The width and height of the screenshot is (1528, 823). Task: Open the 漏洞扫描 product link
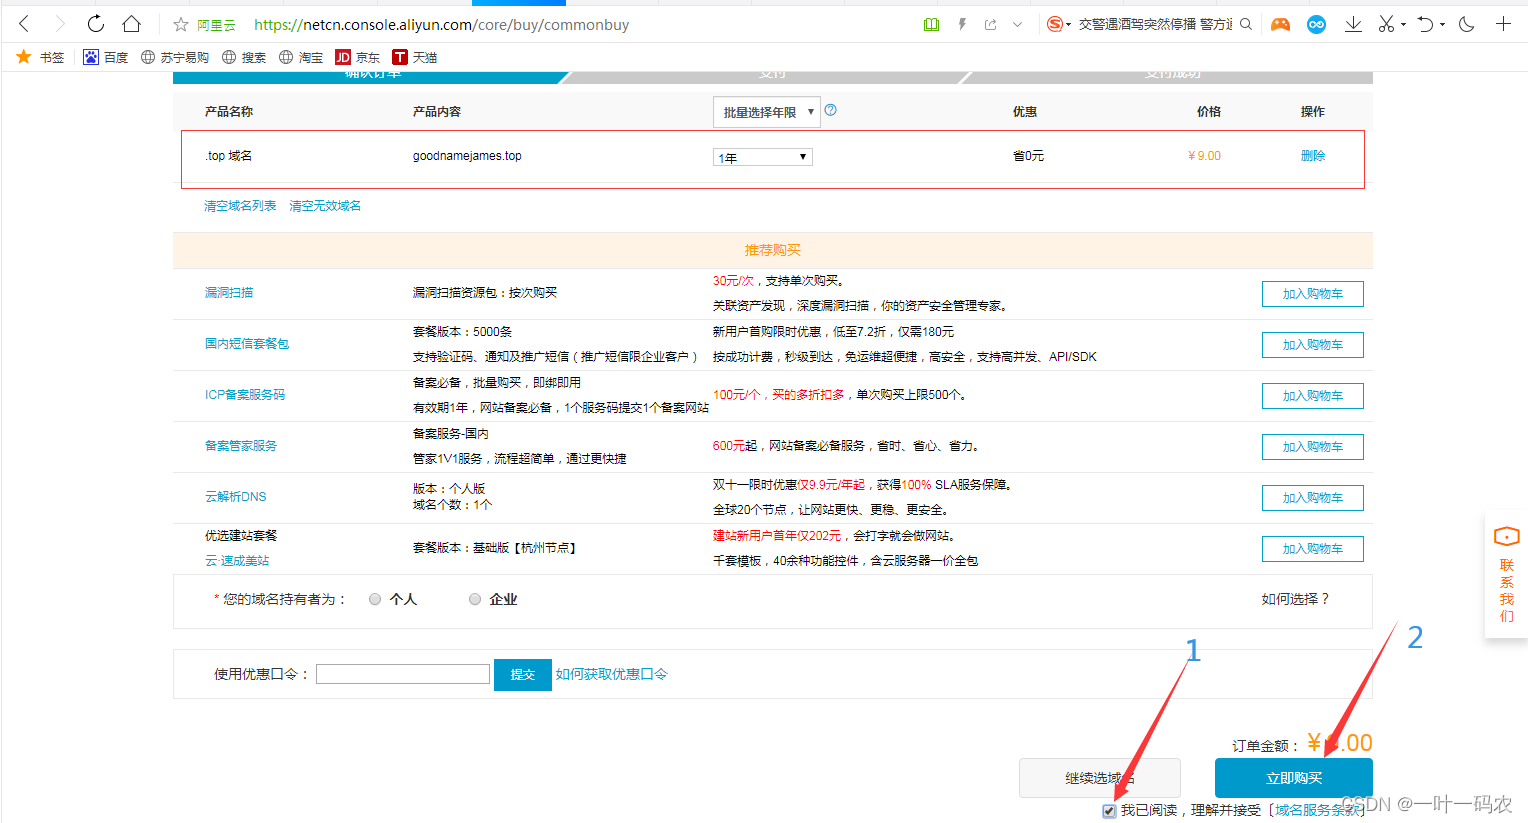229,293
